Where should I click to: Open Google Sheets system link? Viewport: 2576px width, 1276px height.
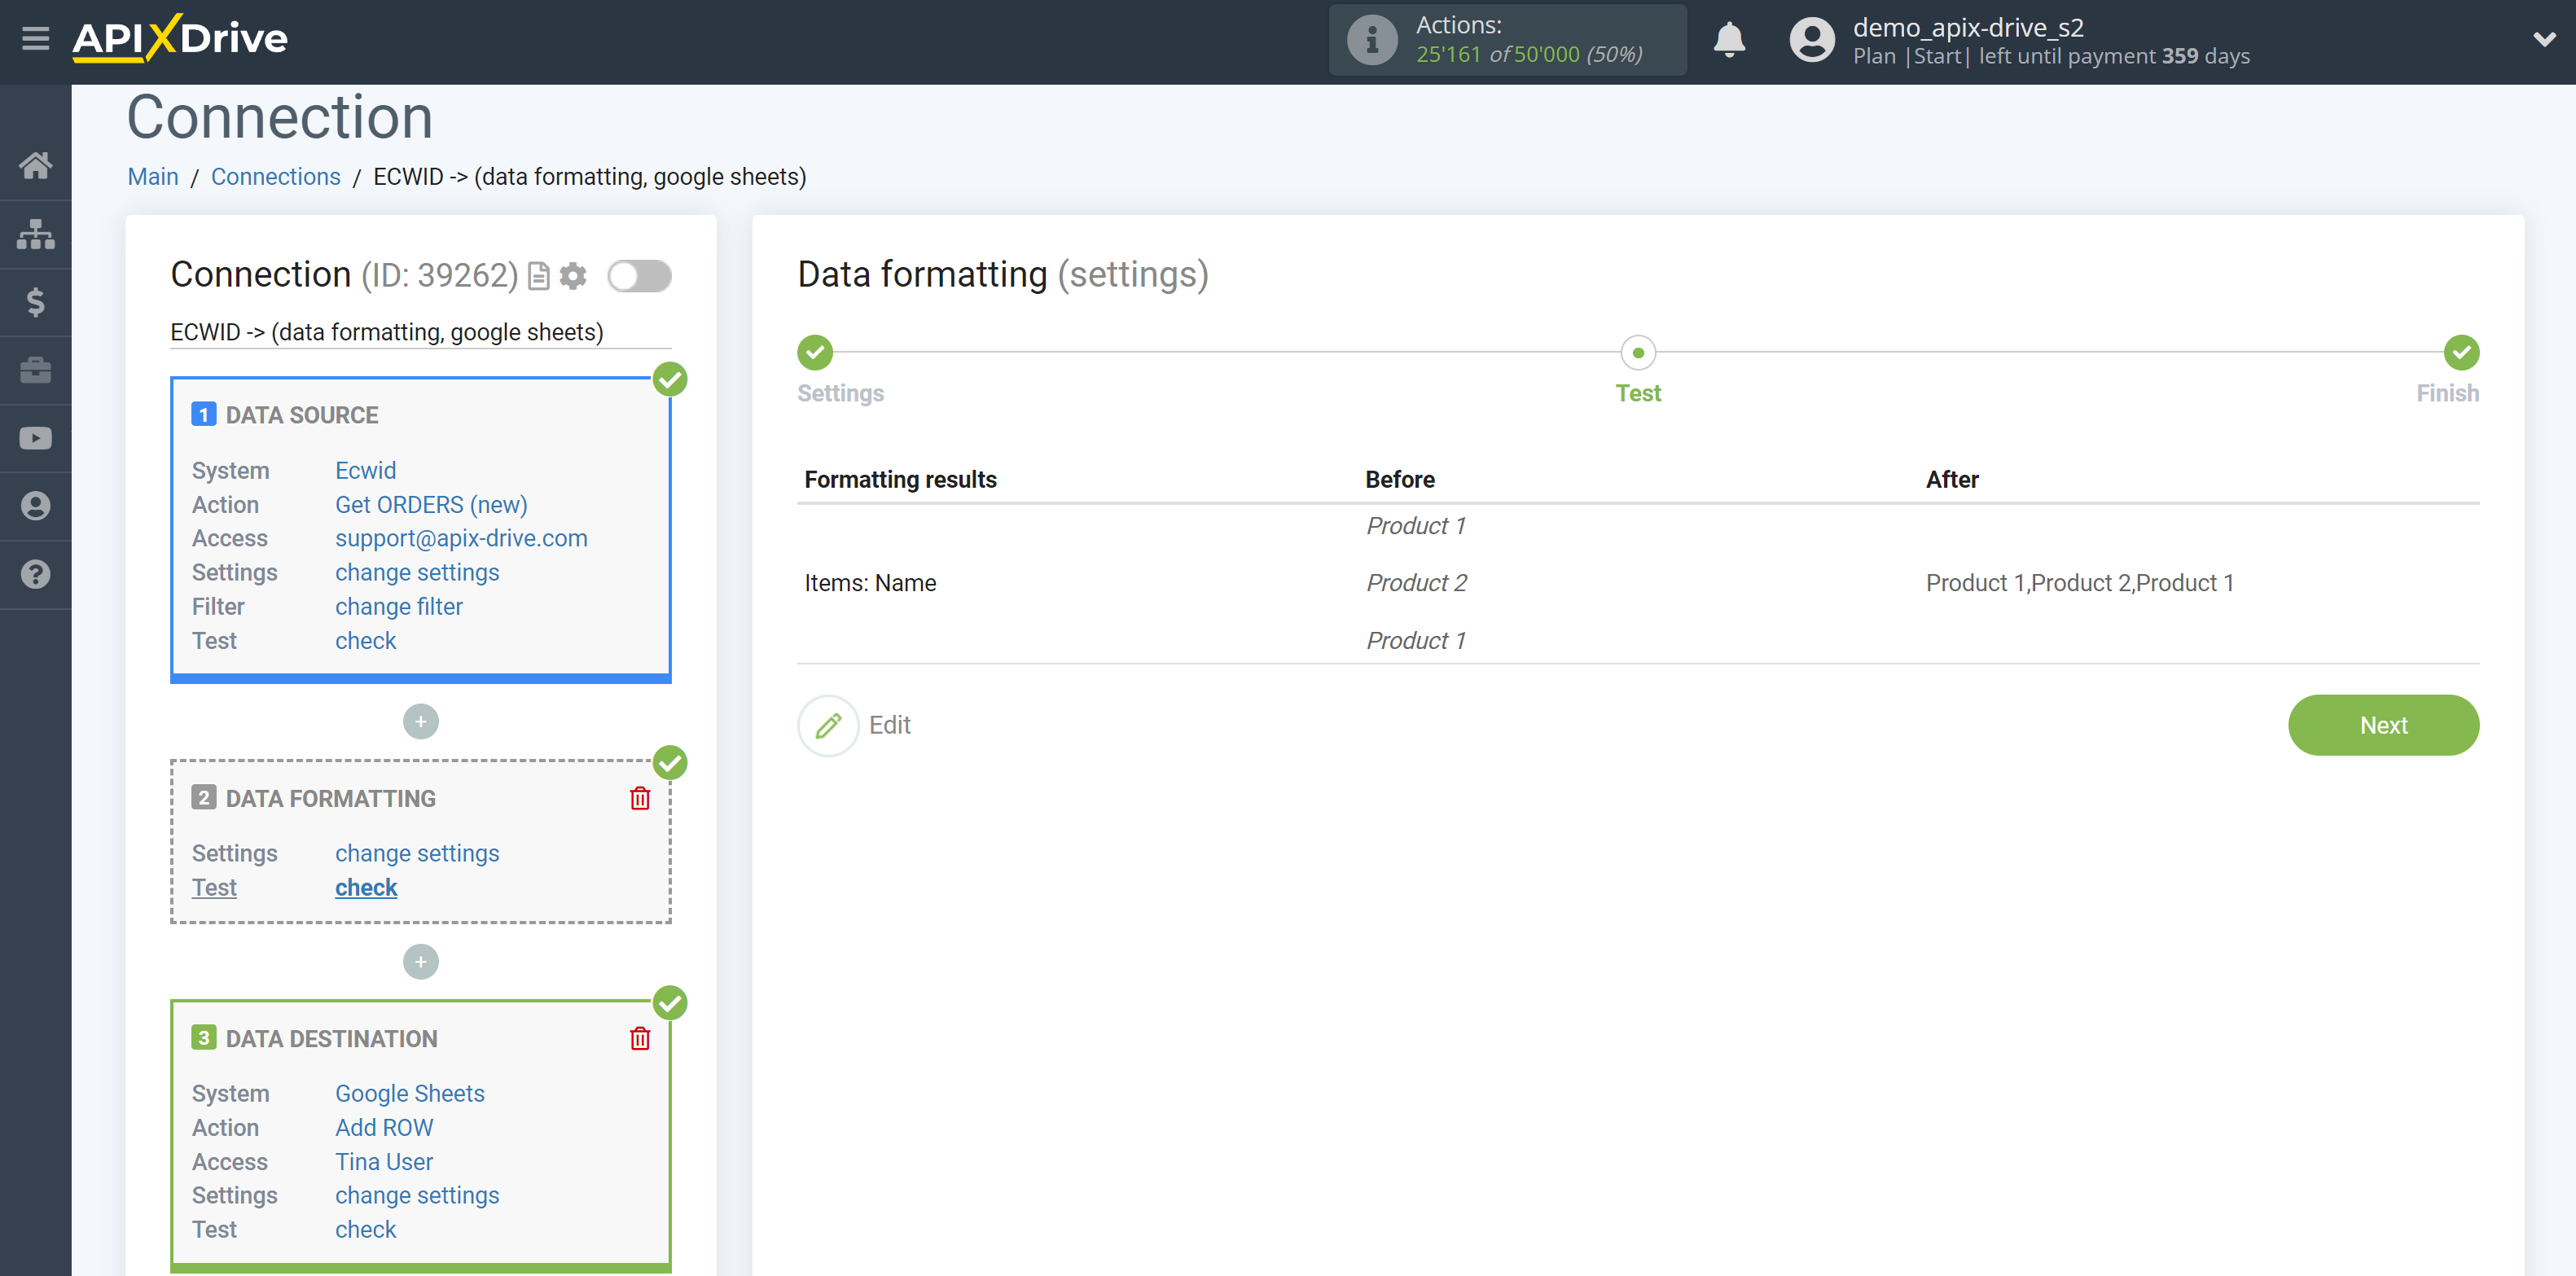click(410, 1093)
